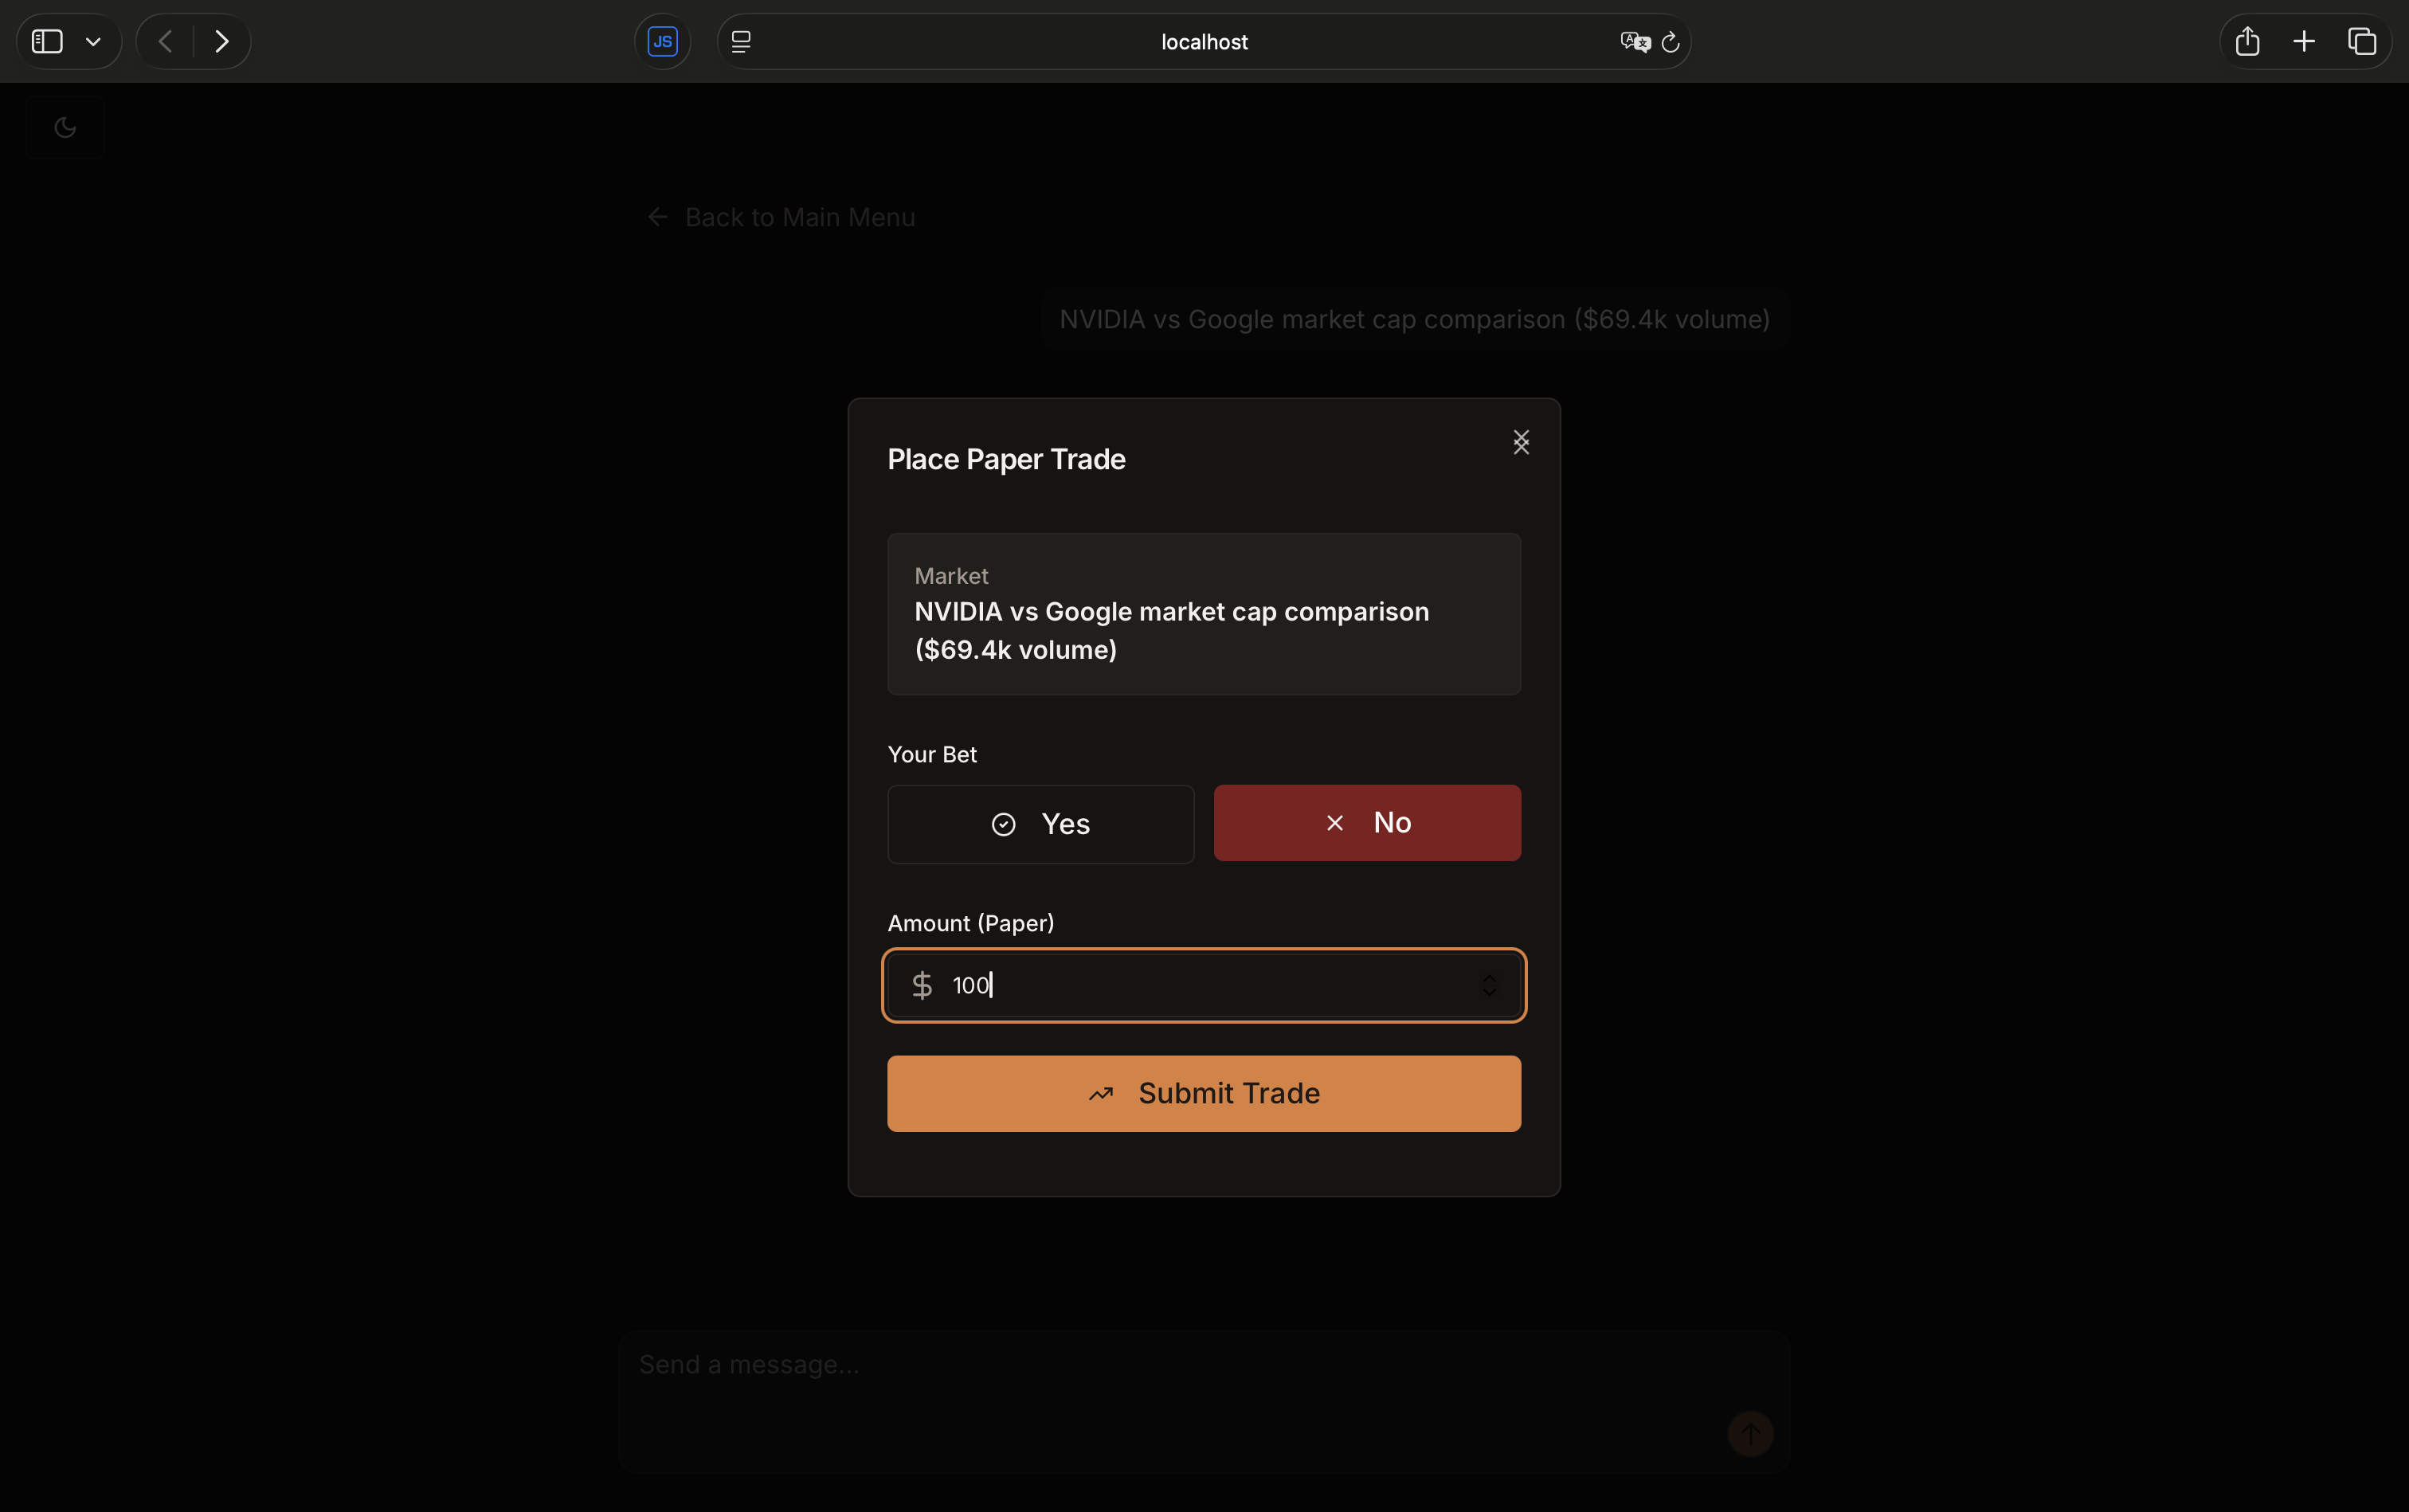Image resolution: width=2409 pixels, height=1512 pixels.
Task: Close the Place Paper Trade dialog
Action: coord(1520,442)
